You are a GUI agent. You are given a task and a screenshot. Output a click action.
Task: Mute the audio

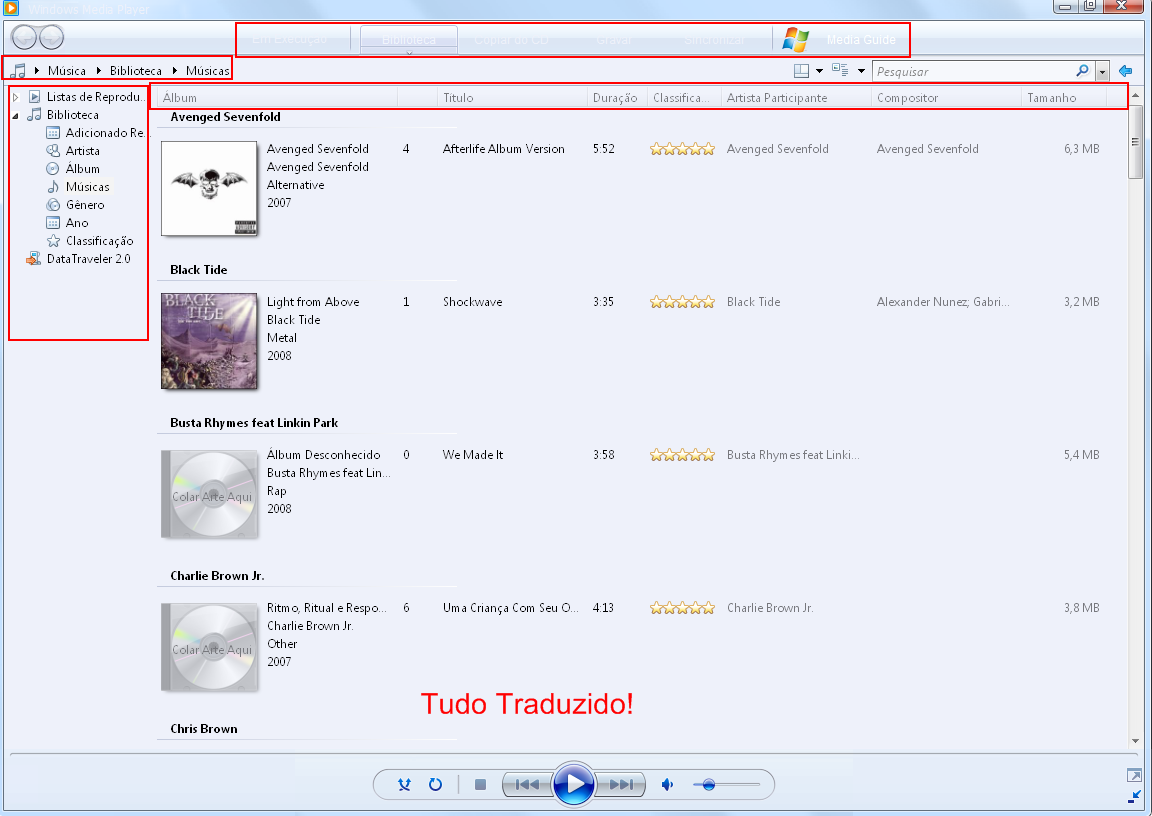667,784
